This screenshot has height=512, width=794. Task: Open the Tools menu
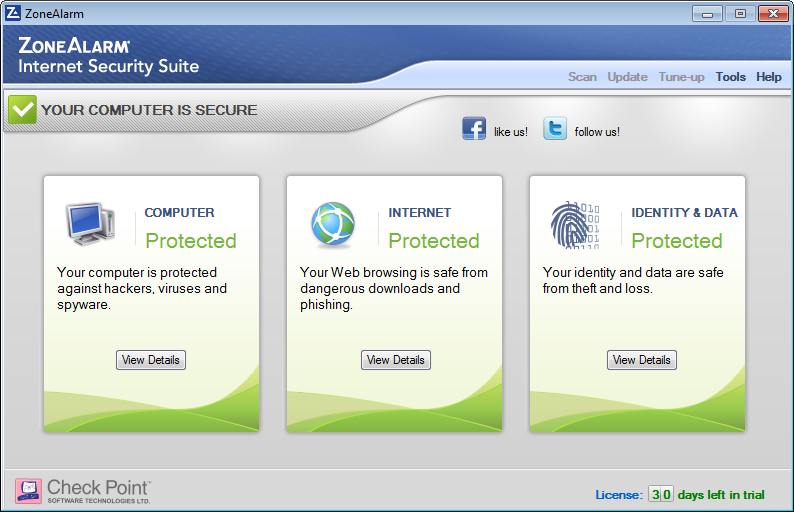pos(730,77)
